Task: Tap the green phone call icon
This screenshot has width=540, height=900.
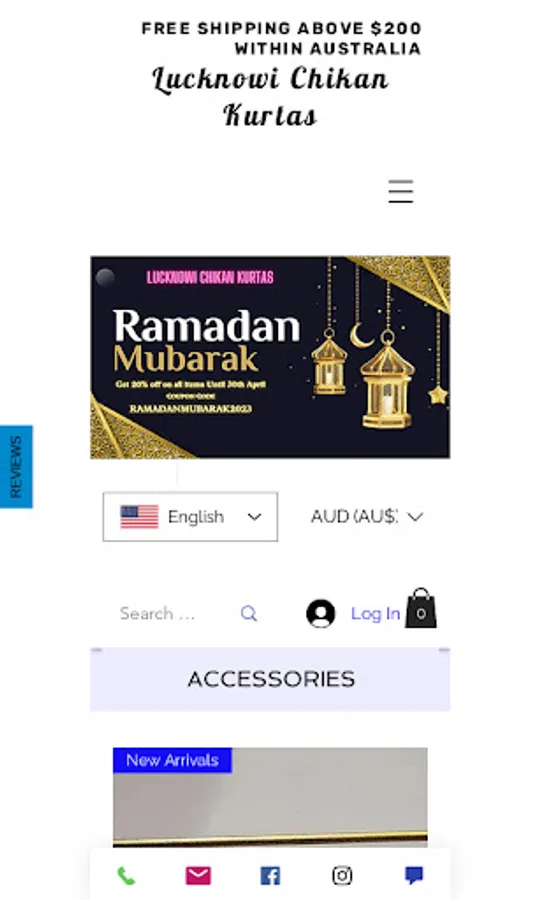Action: [126, 876]
